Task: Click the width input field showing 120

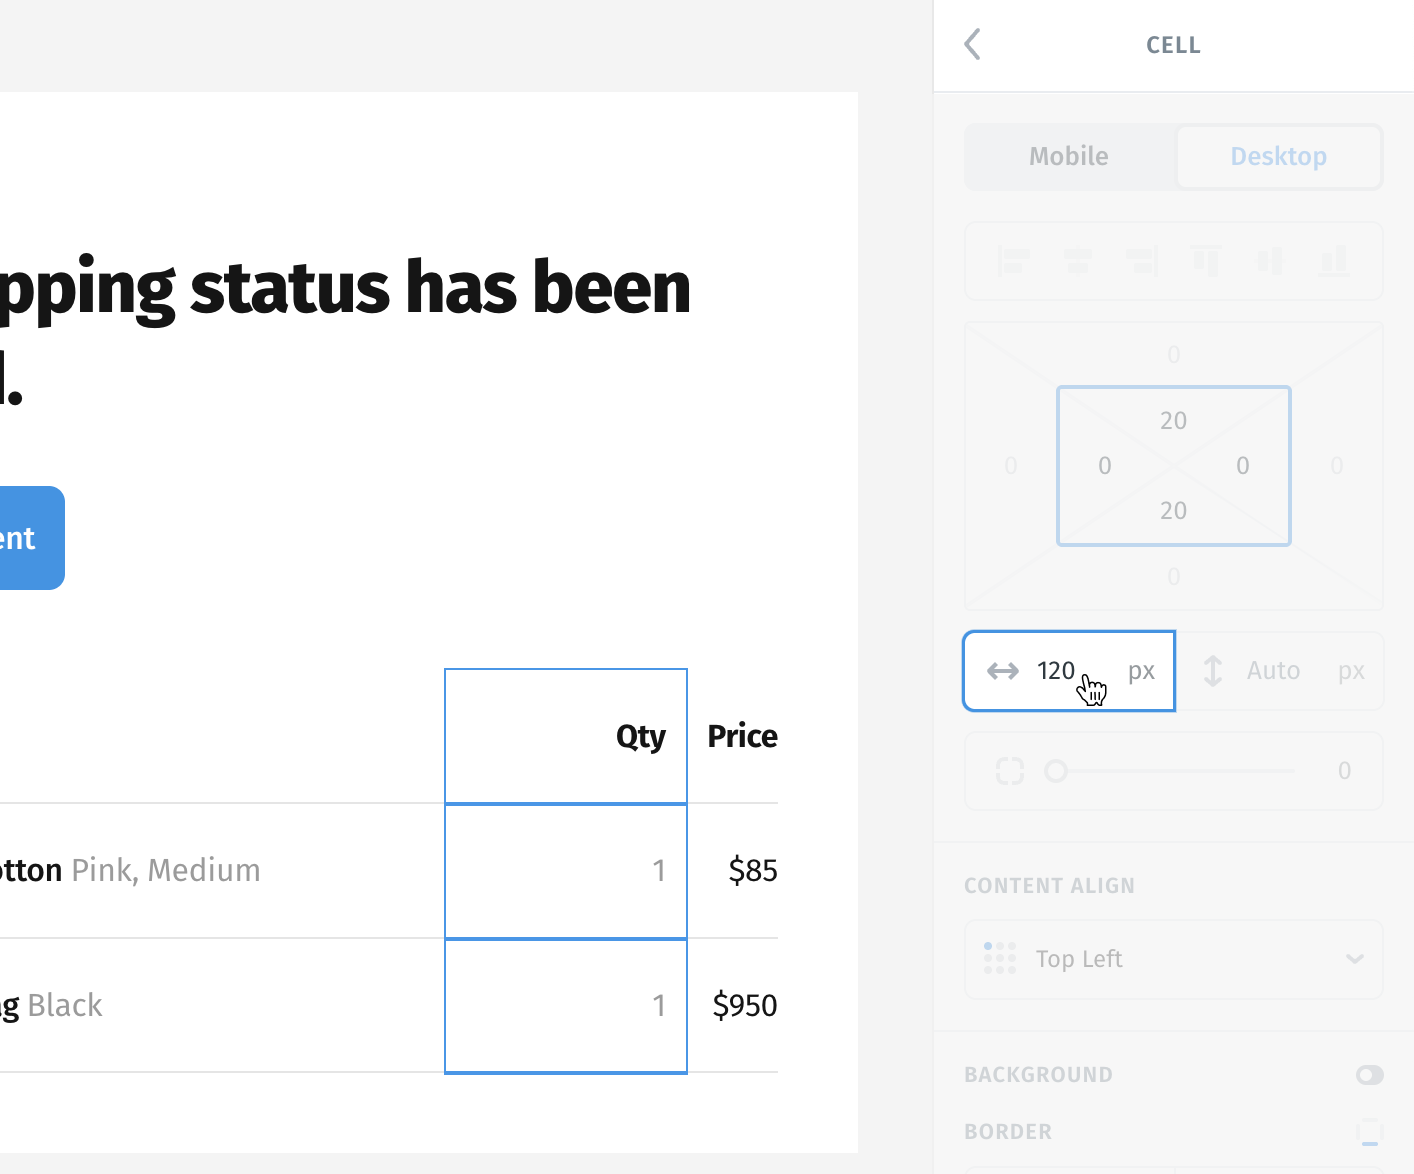Action: click(x=1069, y=671)
